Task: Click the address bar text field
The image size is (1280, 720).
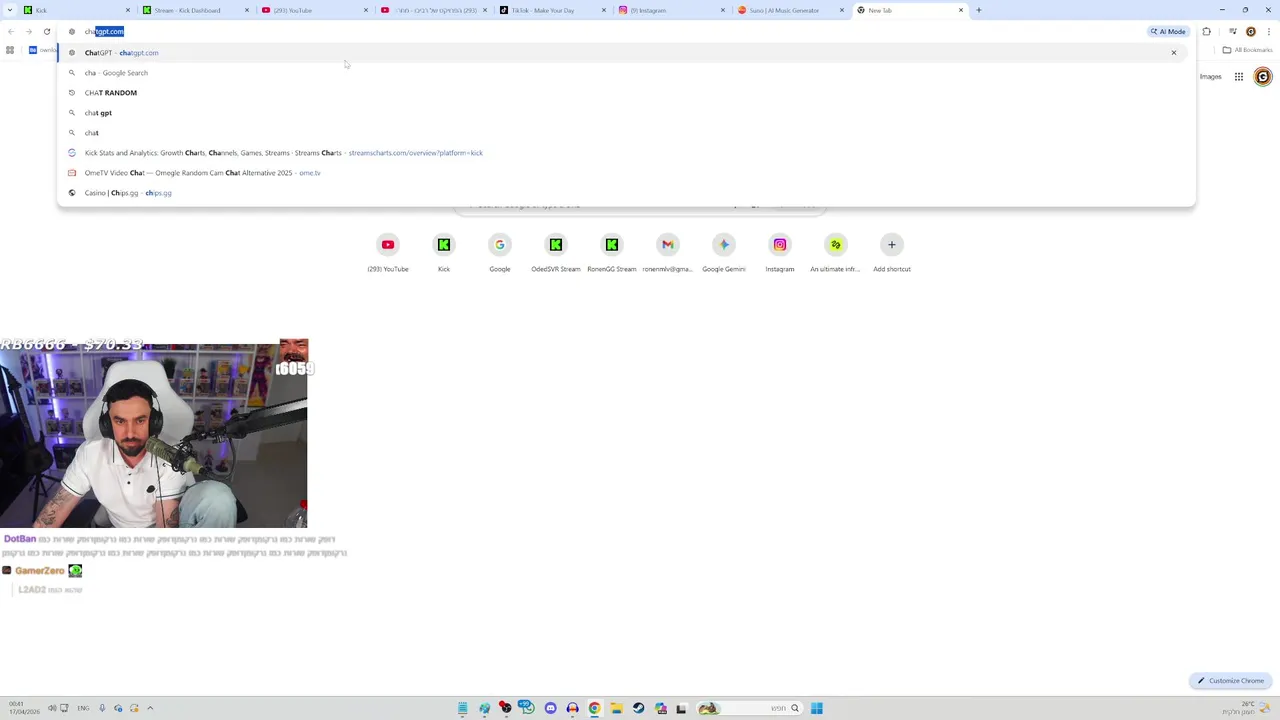Action: click(600, 31)
